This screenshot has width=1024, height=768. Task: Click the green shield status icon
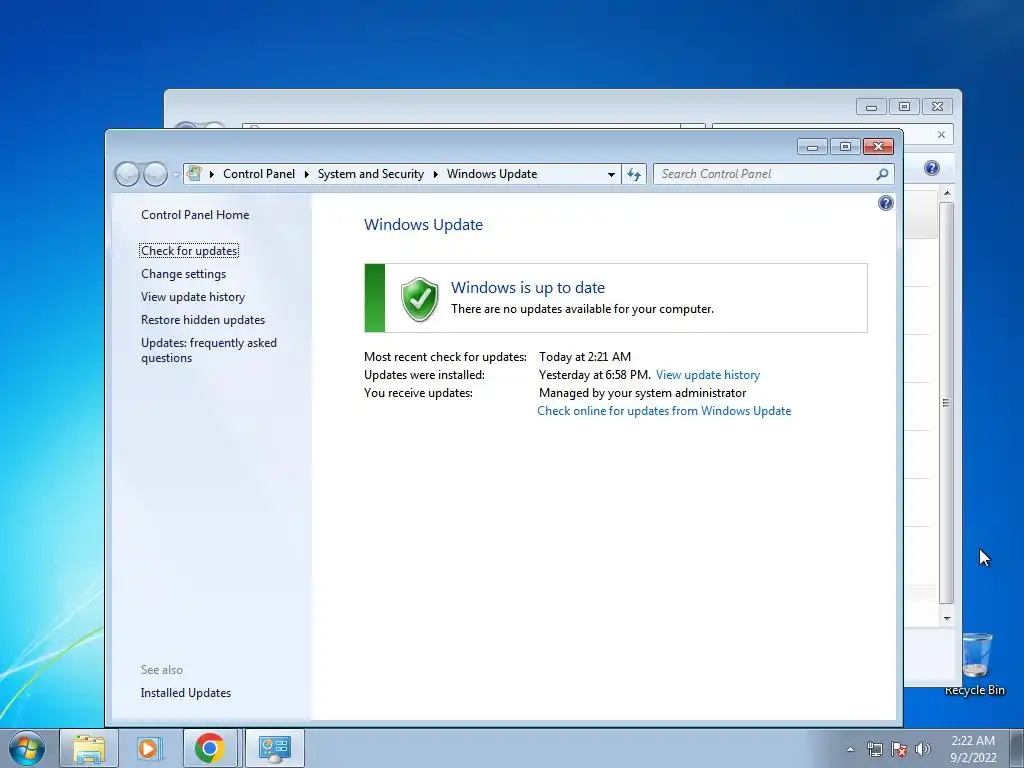point(419,299)
